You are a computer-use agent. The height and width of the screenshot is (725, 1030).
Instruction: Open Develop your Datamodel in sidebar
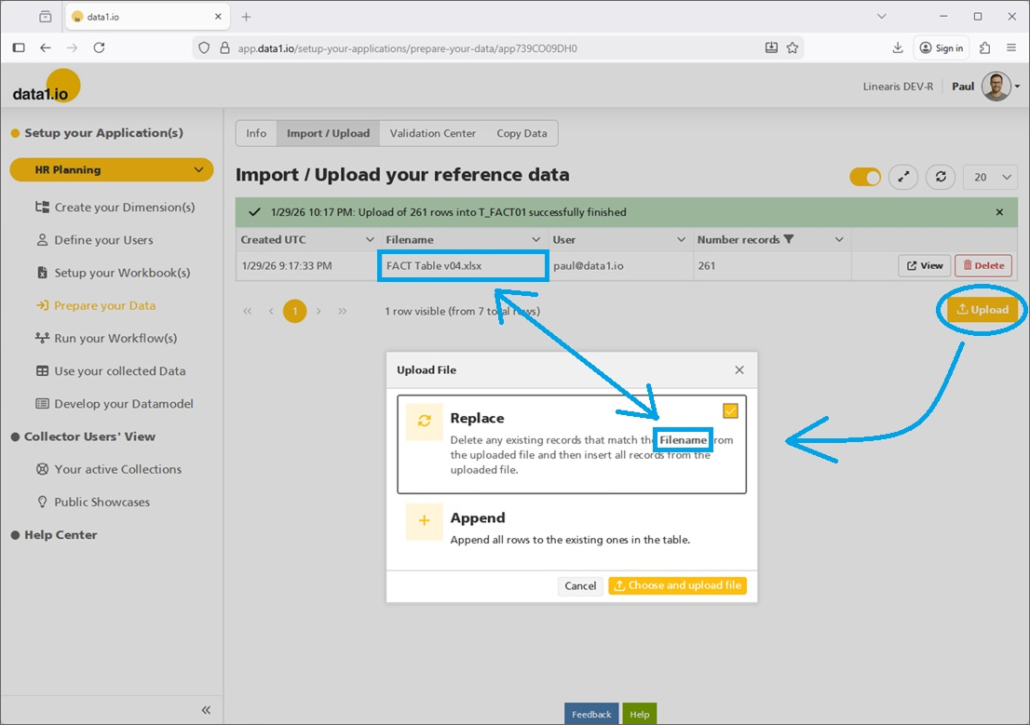(123, 404)
